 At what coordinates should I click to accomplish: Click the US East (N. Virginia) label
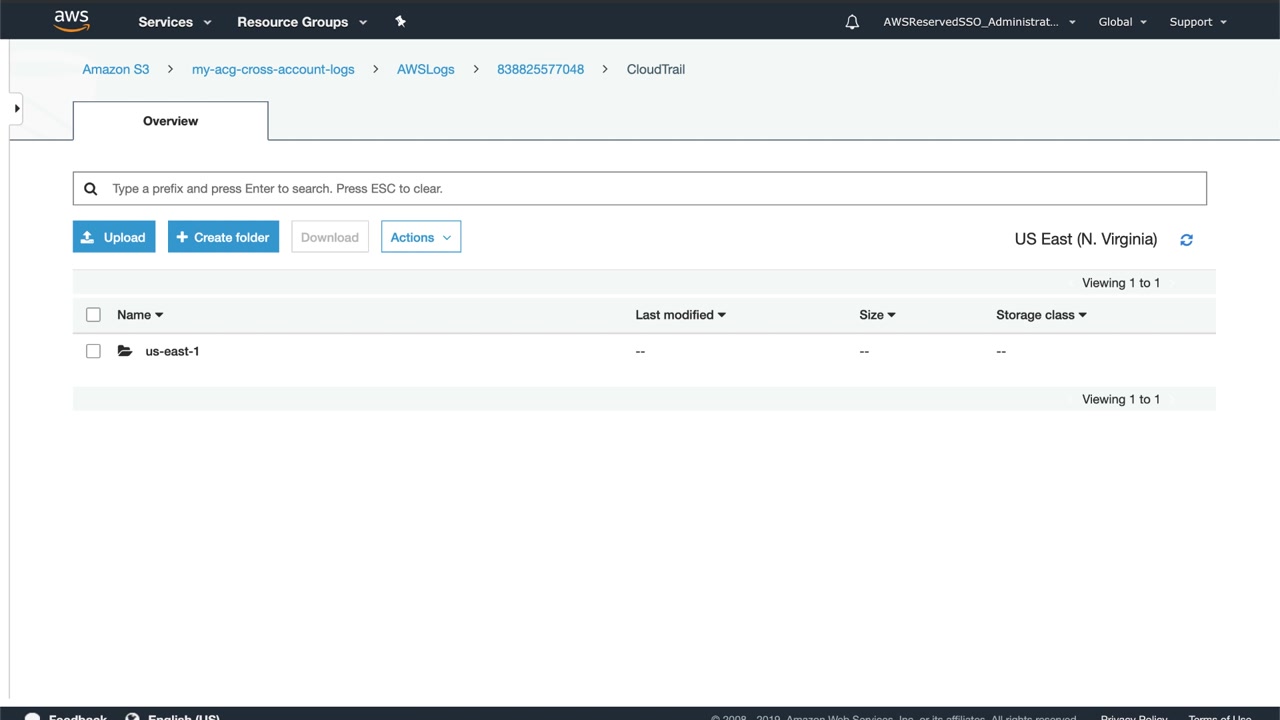(1086, 239)
